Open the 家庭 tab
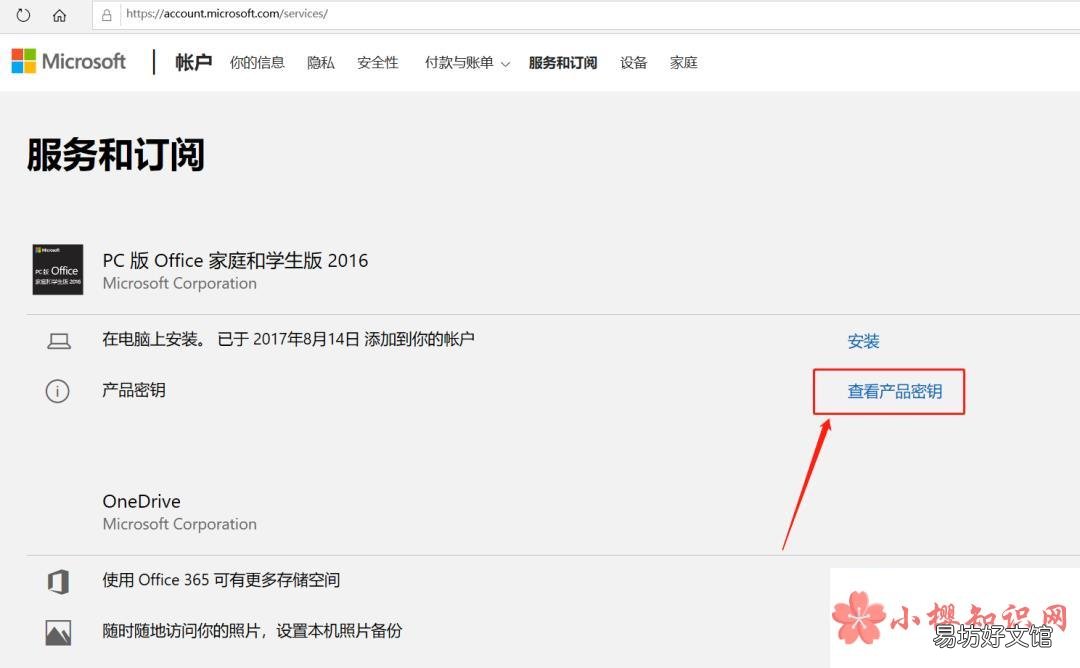 point(683,63)
